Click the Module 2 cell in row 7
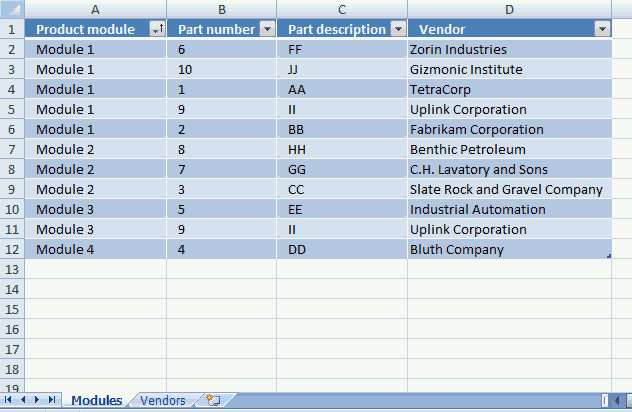 [x=96, y=149]
